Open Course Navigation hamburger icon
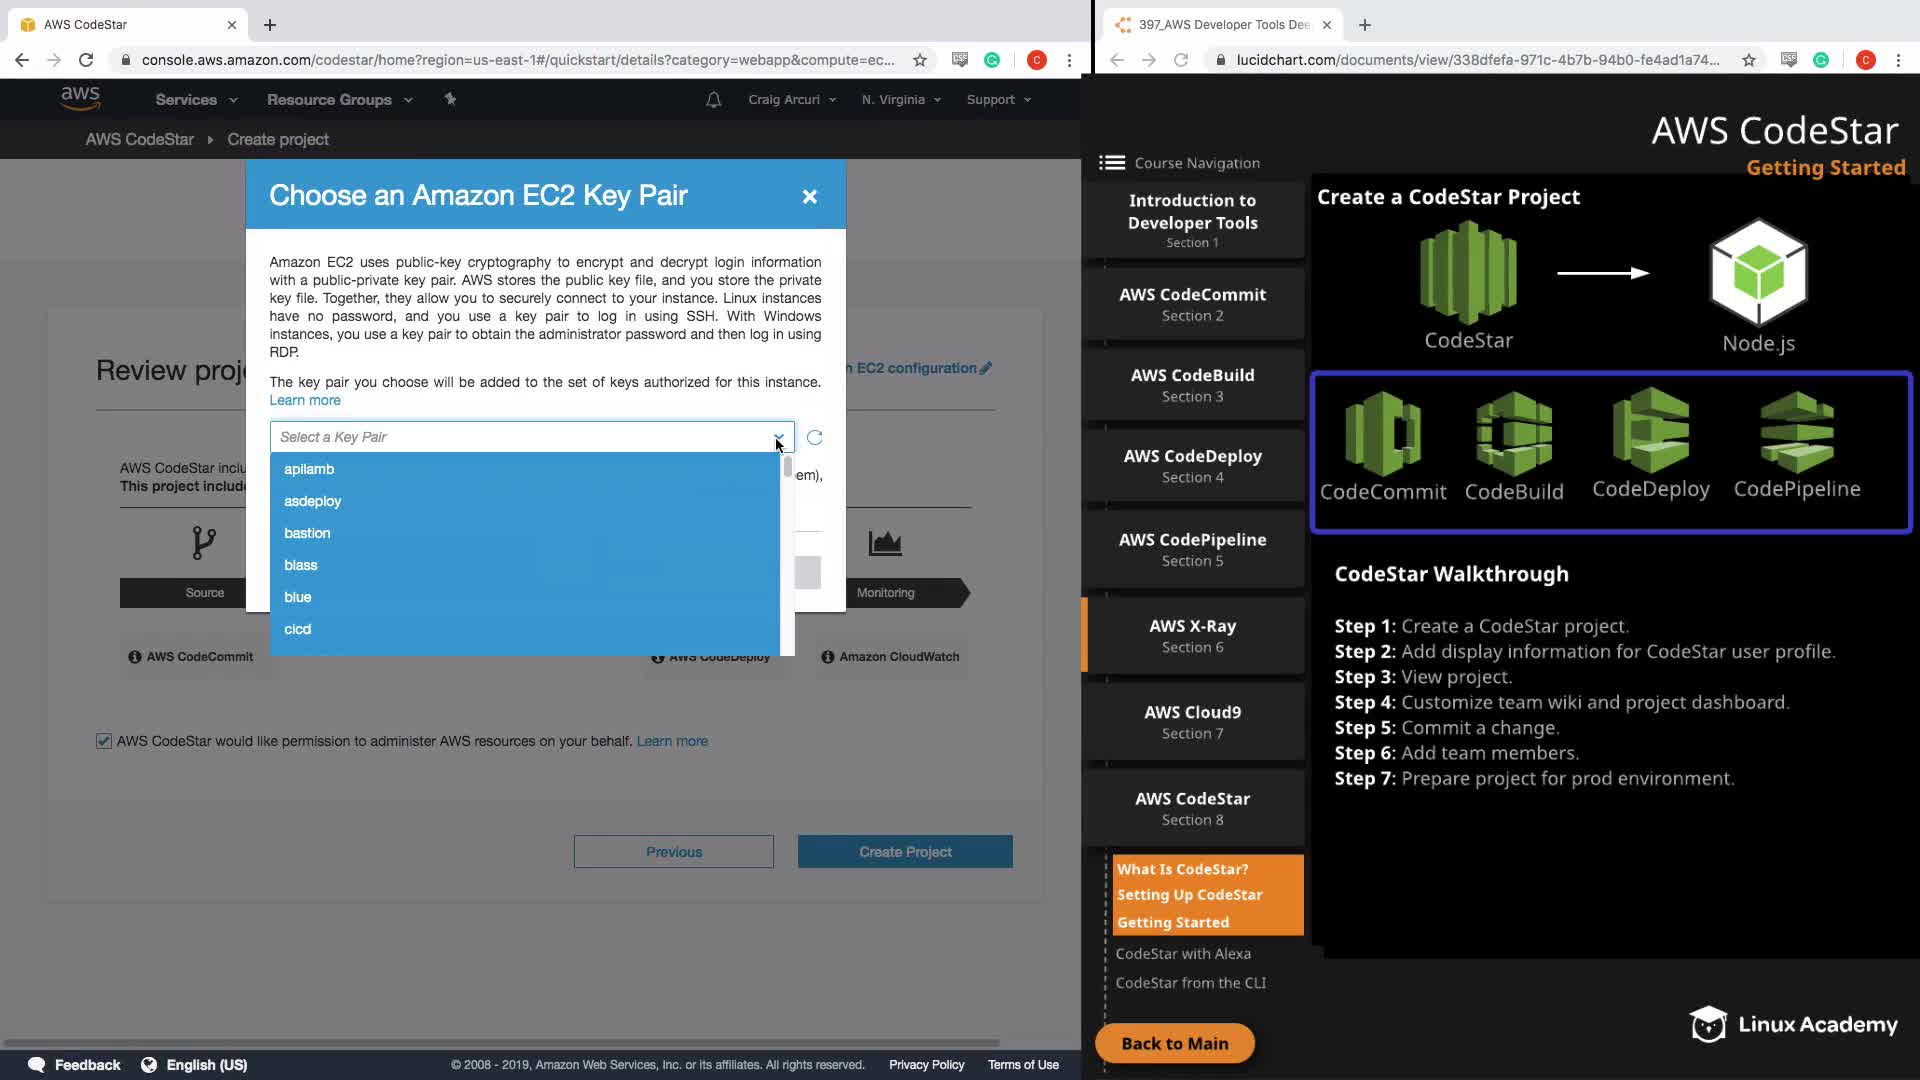The height and width of the screenshot is (1080, 1920). tap(1111, 163)
